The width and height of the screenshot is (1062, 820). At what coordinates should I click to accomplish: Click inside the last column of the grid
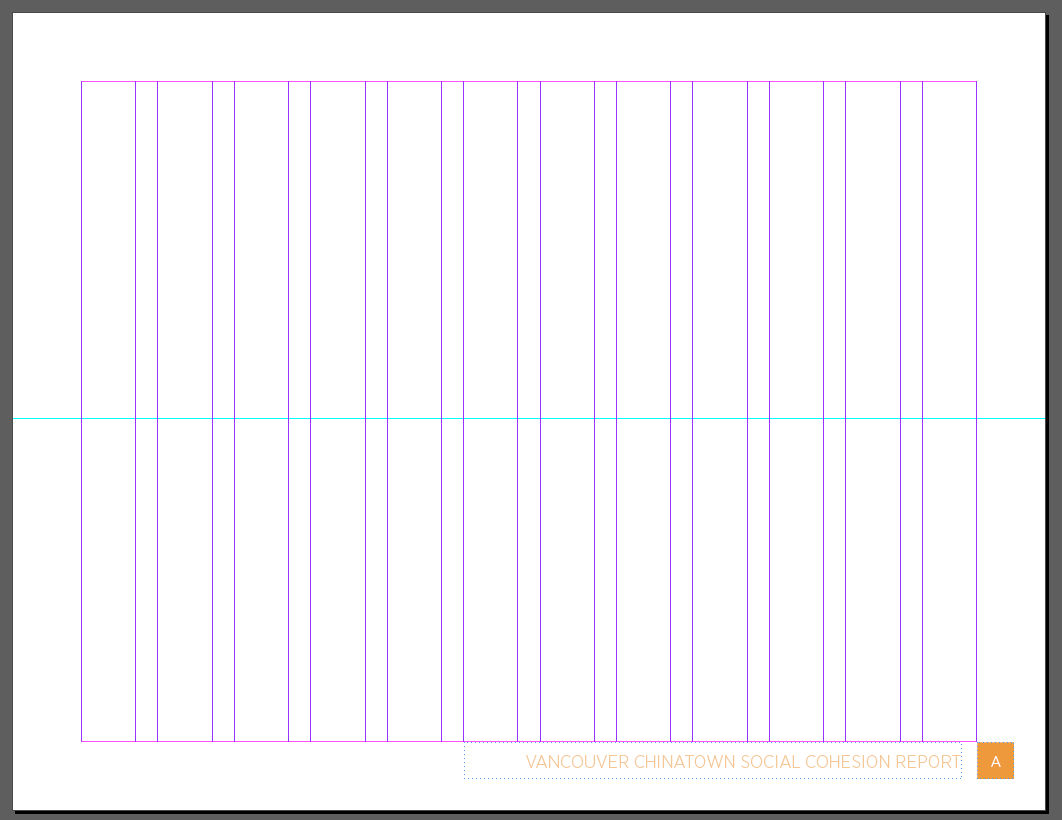[949, 250]
